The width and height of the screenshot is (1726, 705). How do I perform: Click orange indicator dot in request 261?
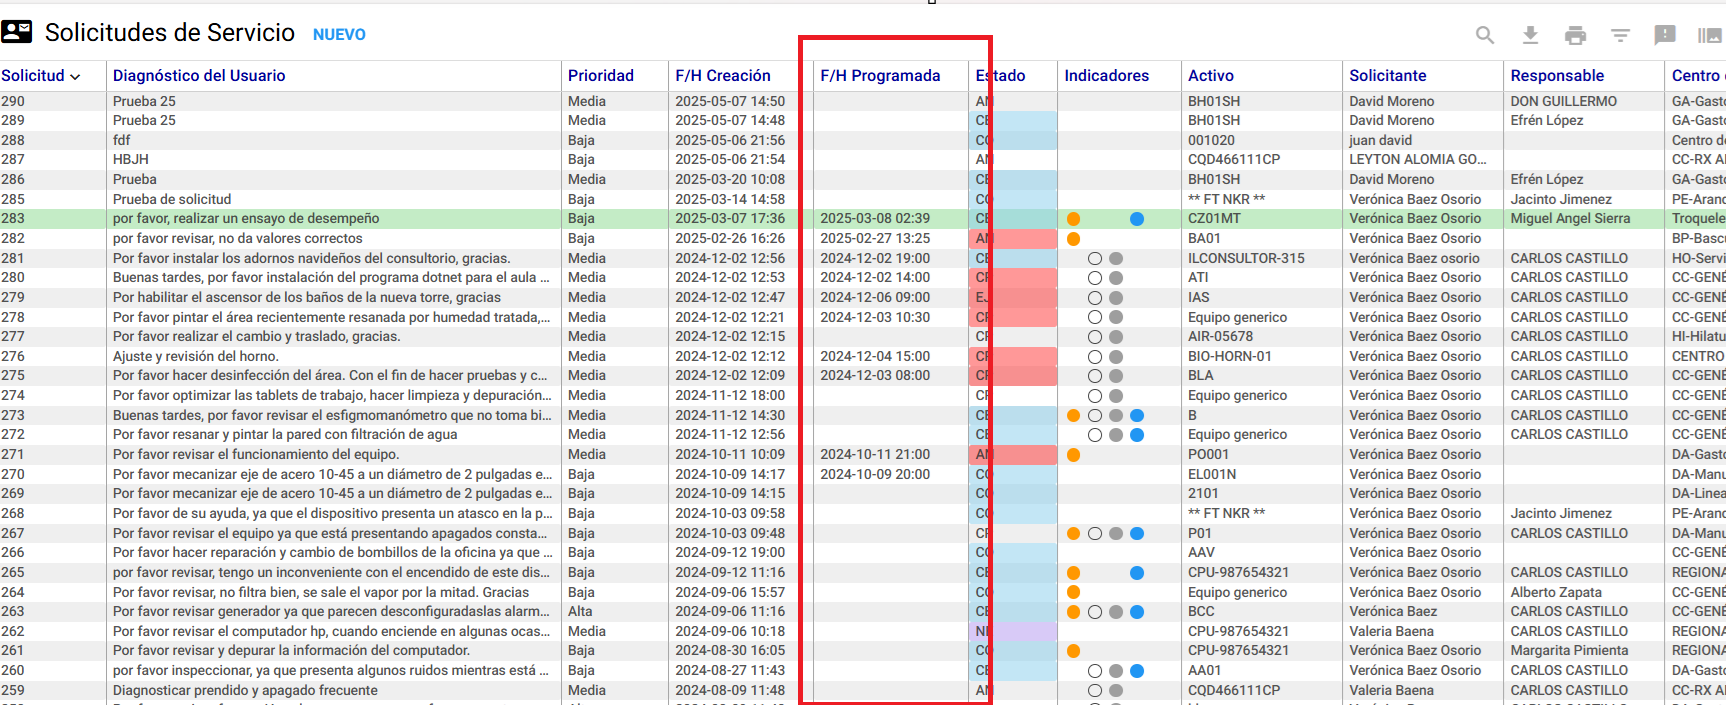pyautogui.click(x=1073, y=651)
